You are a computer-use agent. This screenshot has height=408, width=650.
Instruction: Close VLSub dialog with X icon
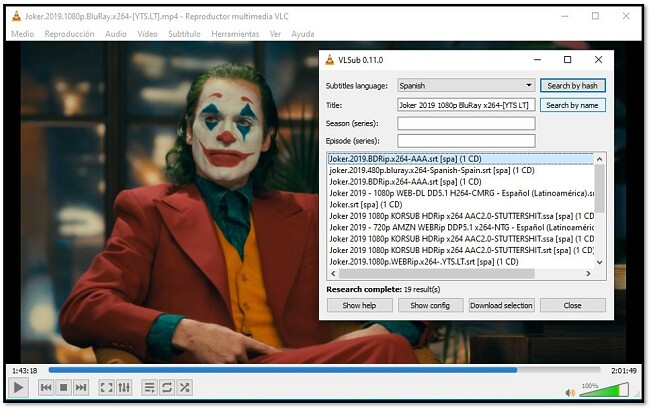coord(598,60)
